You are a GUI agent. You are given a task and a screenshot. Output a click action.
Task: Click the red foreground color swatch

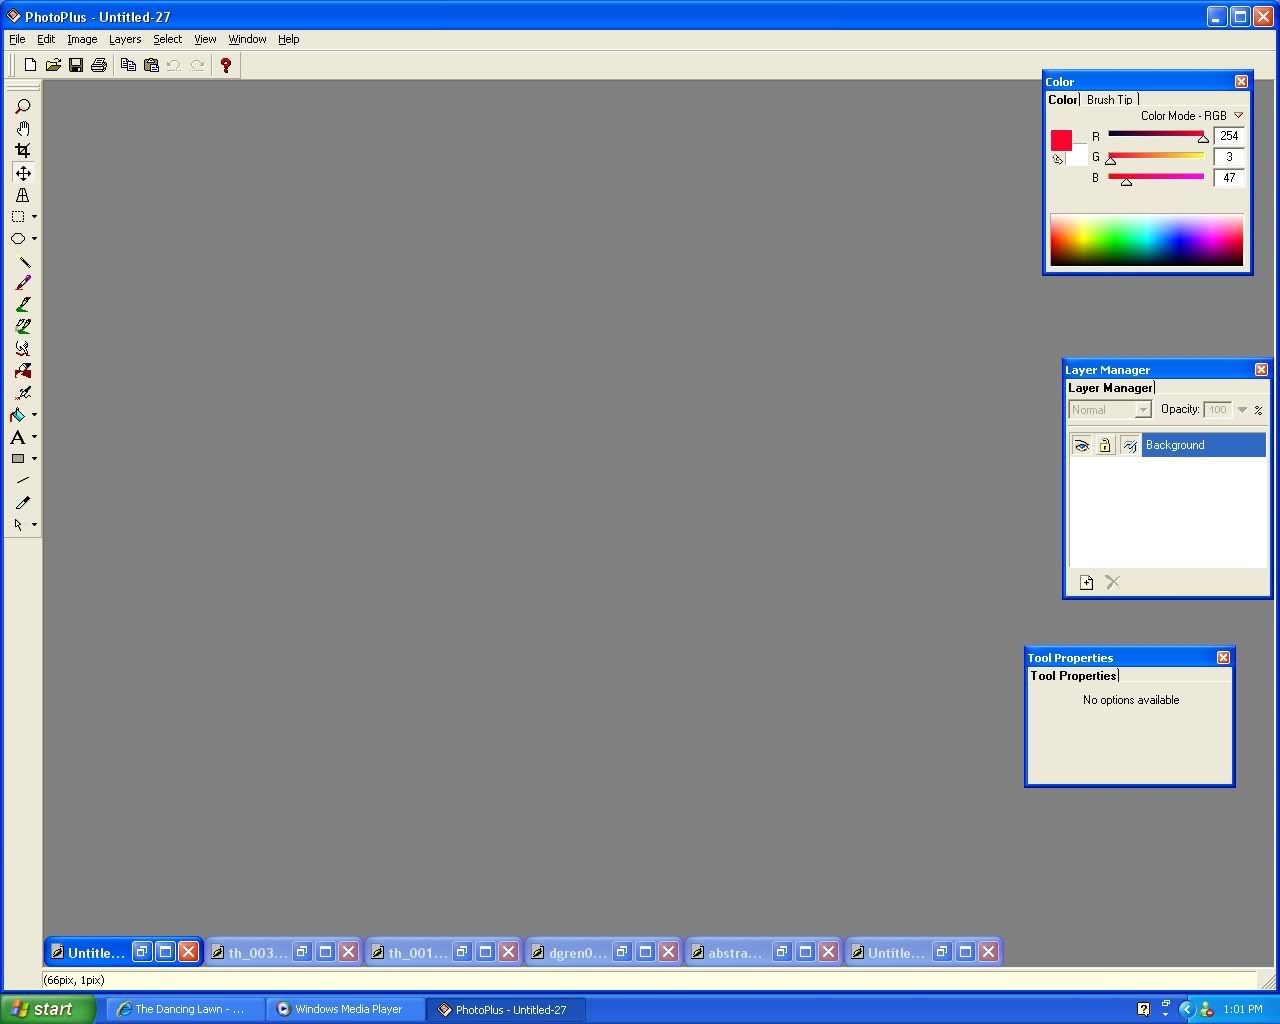[x=1061, y=140]
